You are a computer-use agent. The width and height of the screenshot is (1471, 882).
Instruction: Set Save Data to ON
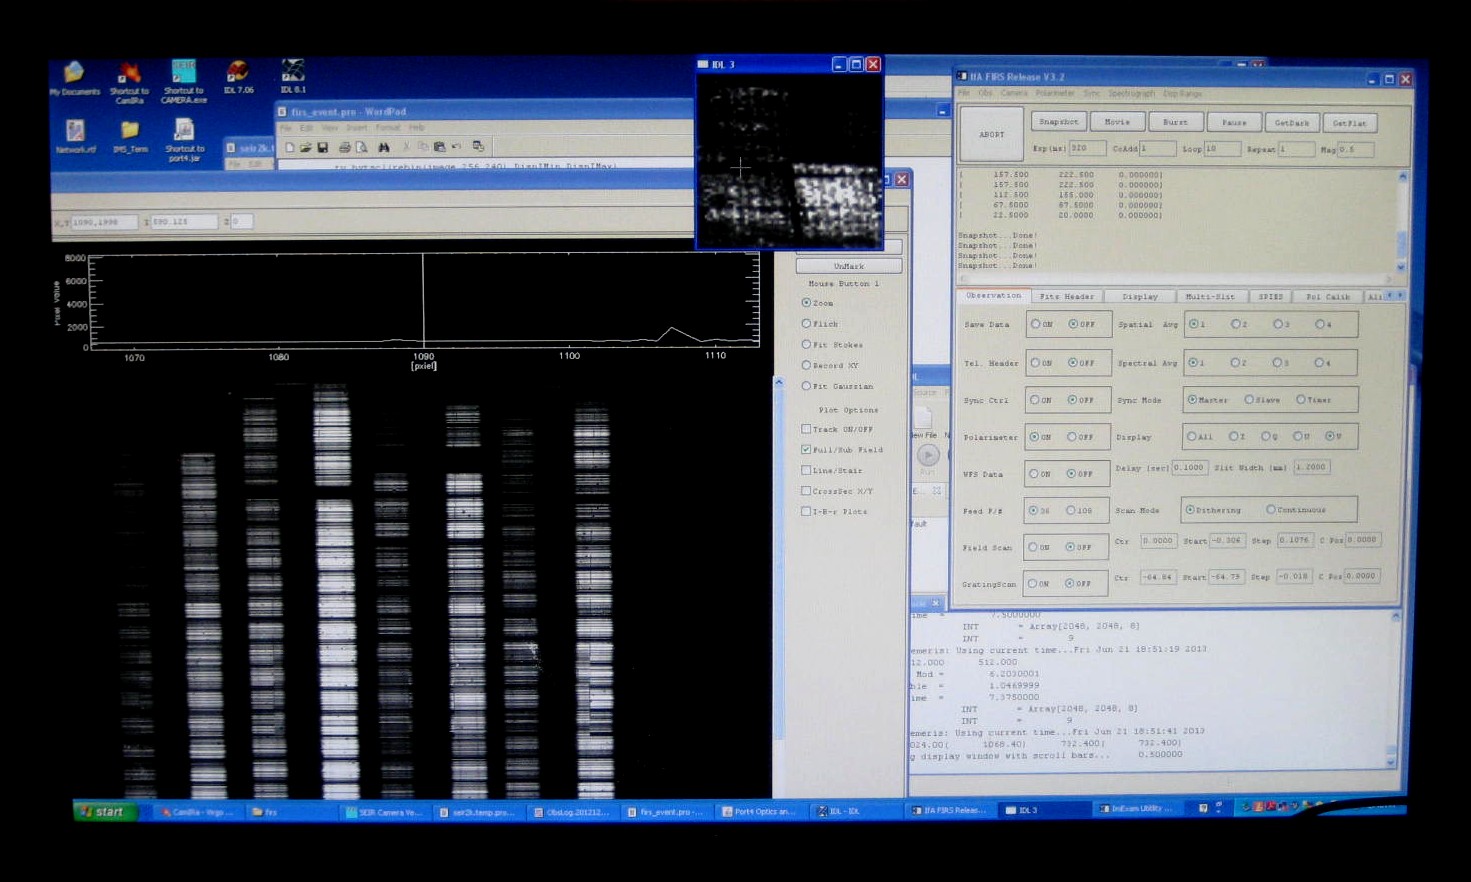pos(1035,324)
